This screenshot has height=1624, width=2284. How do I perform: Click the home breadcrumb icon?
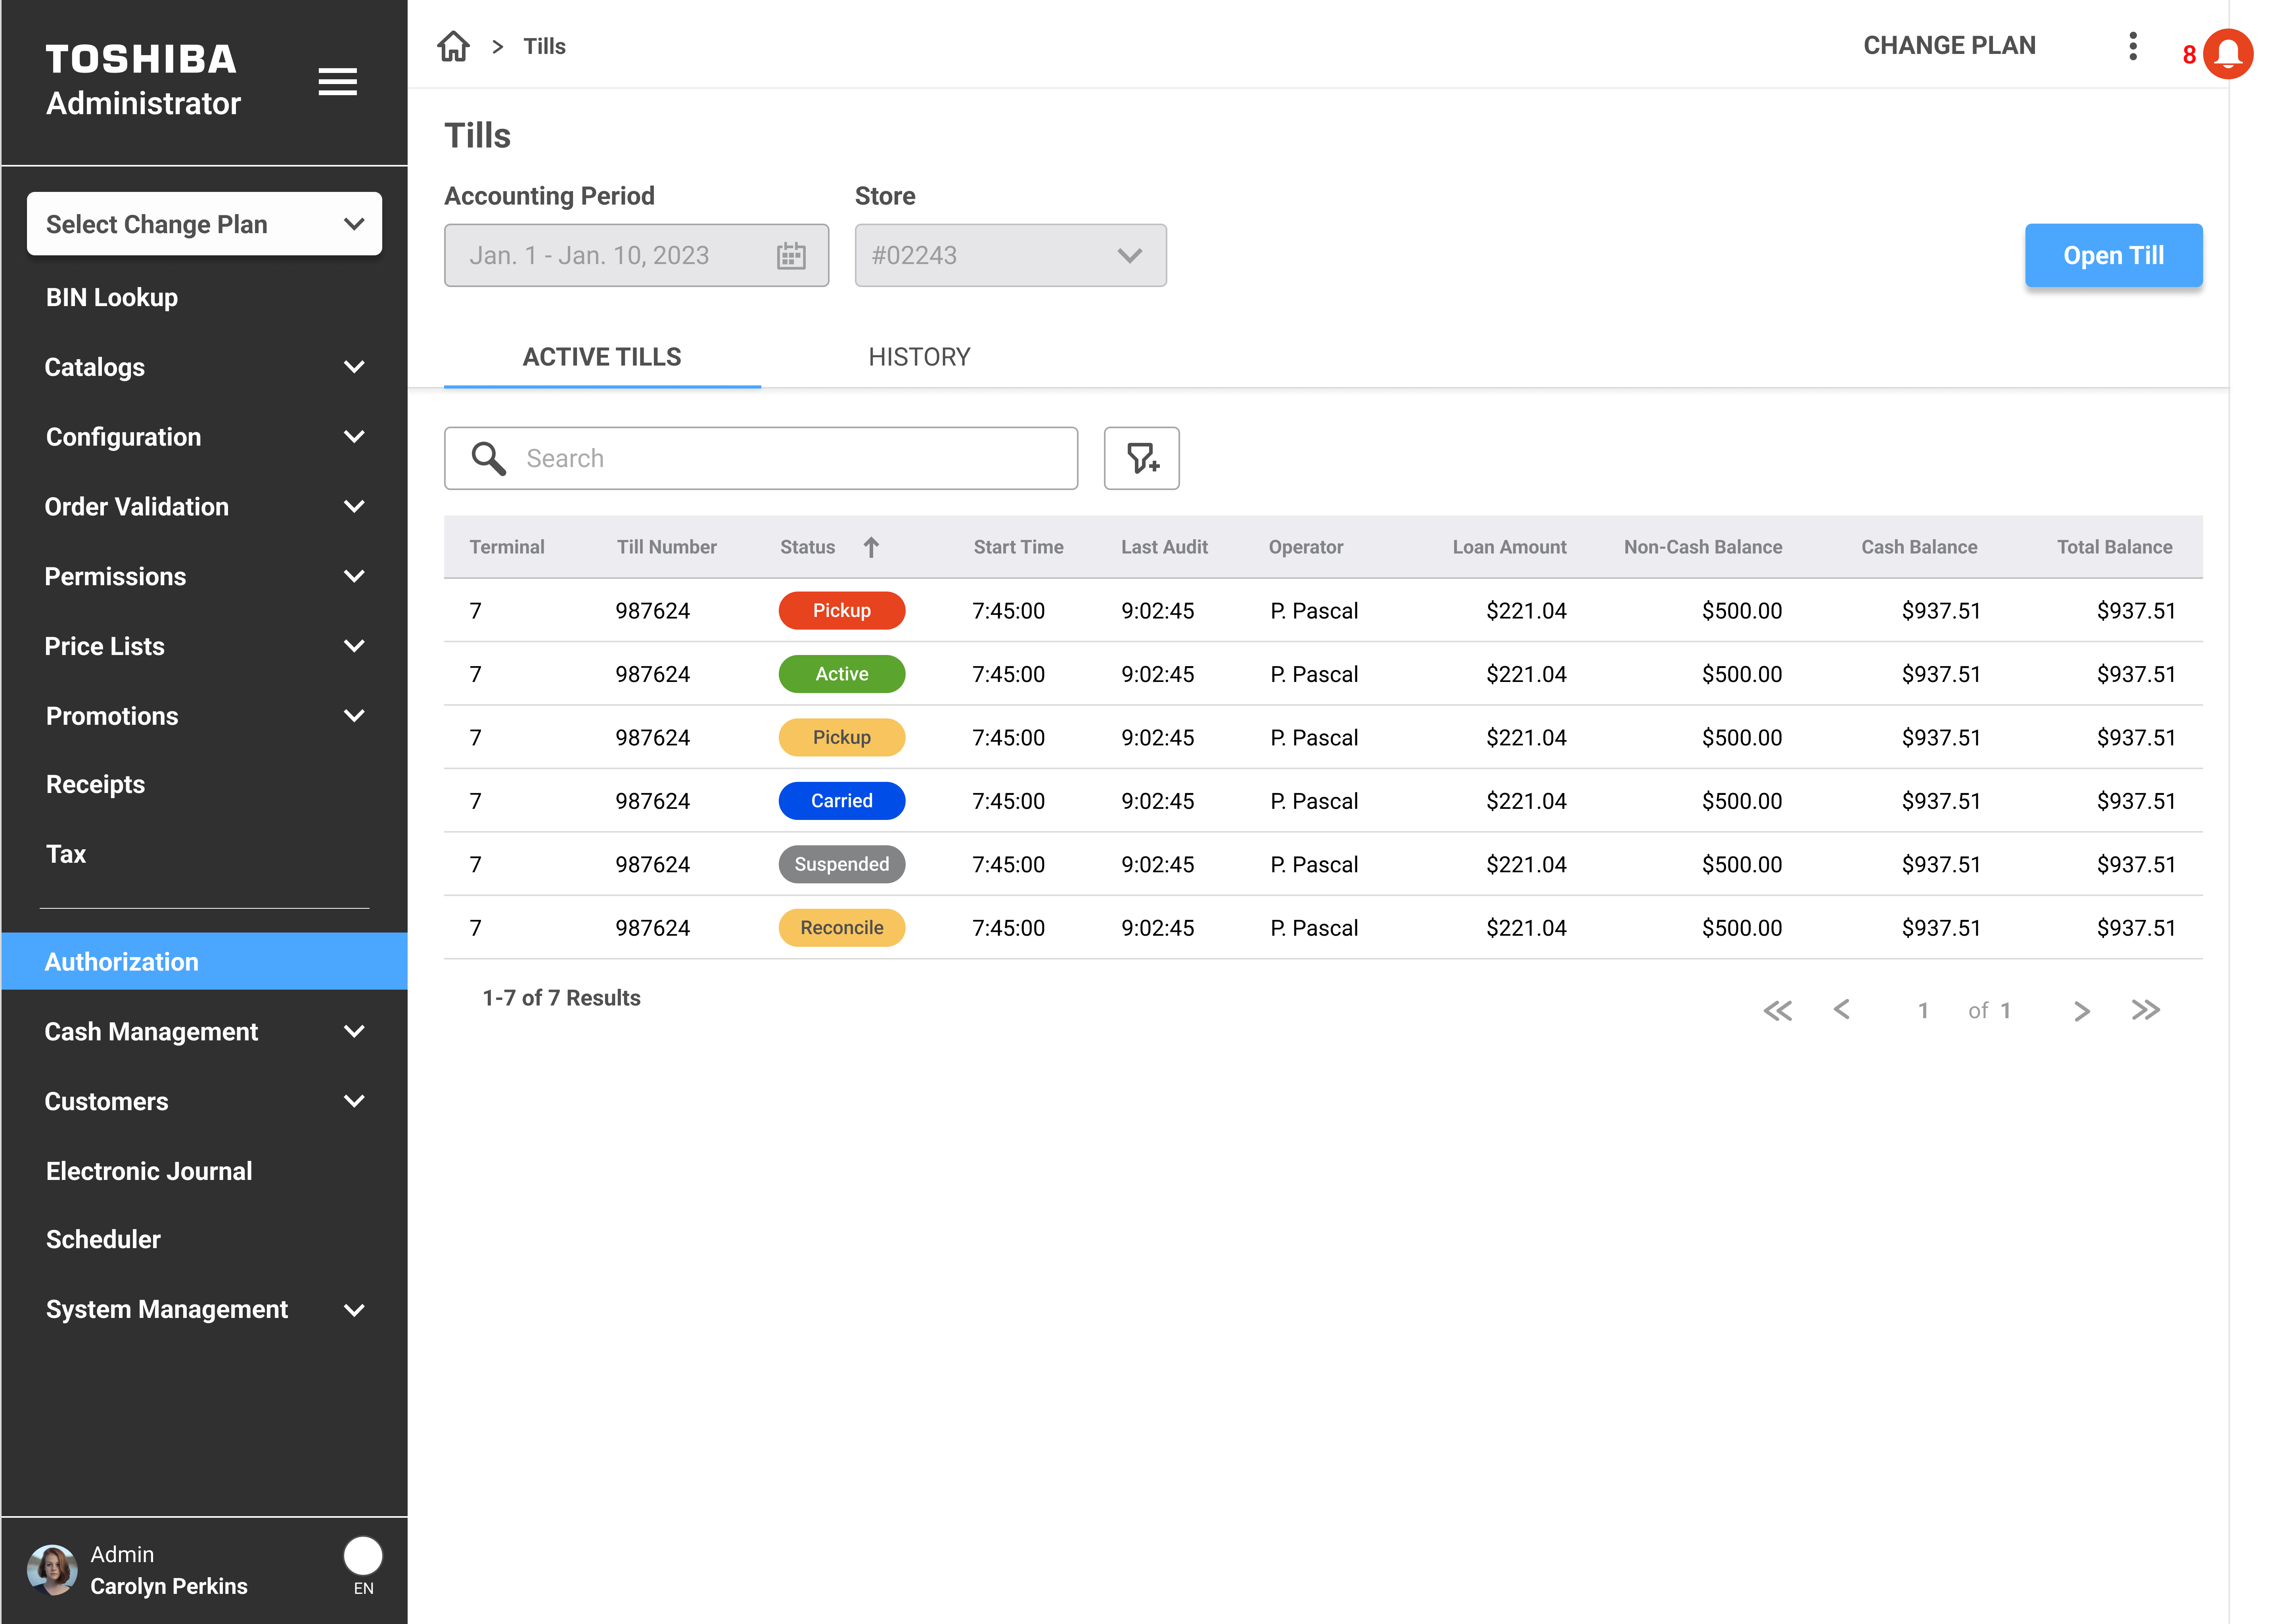click(x=453, y=46)
